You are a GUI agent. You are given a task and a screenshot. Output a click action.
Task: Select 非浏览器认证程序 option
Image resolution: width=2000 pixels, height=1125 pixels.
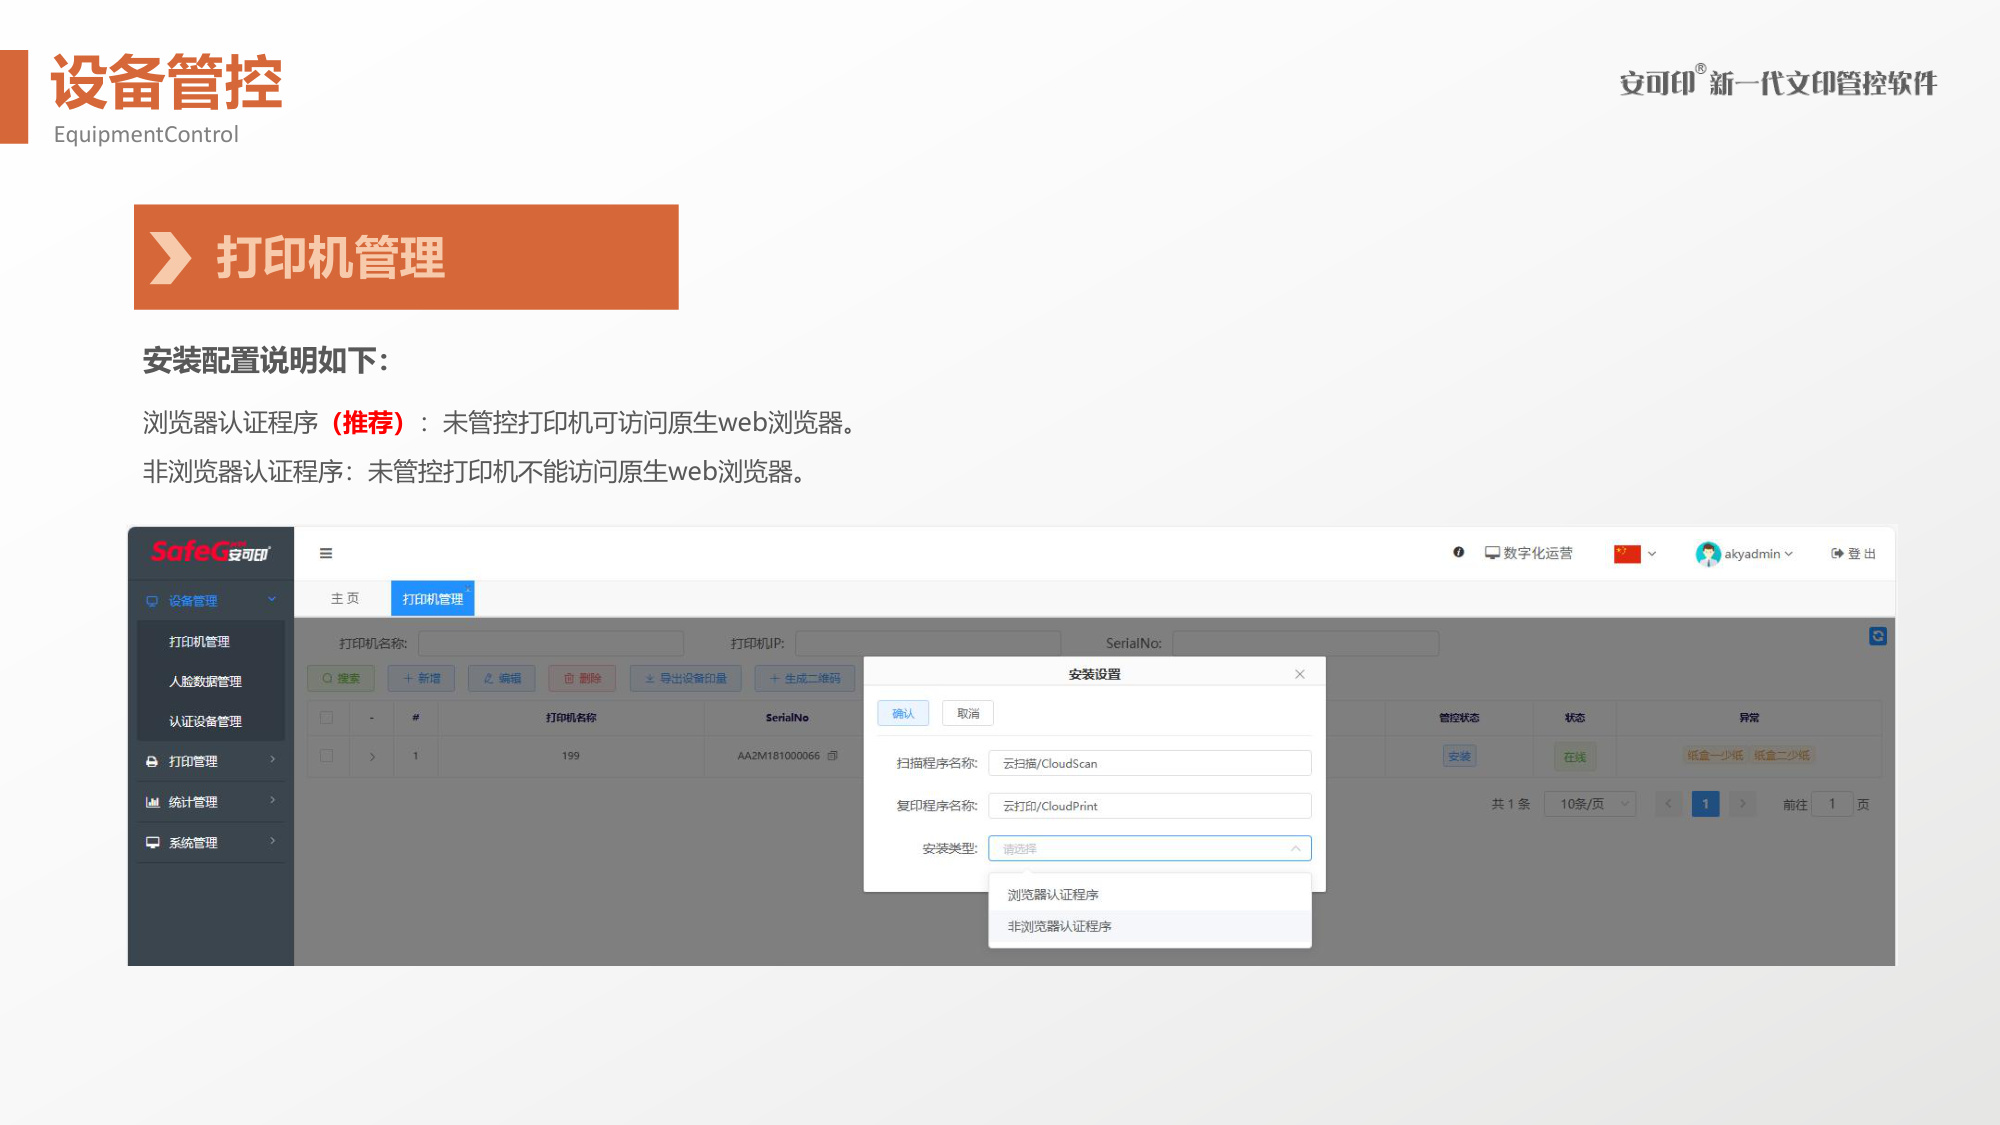point(1150,926)
